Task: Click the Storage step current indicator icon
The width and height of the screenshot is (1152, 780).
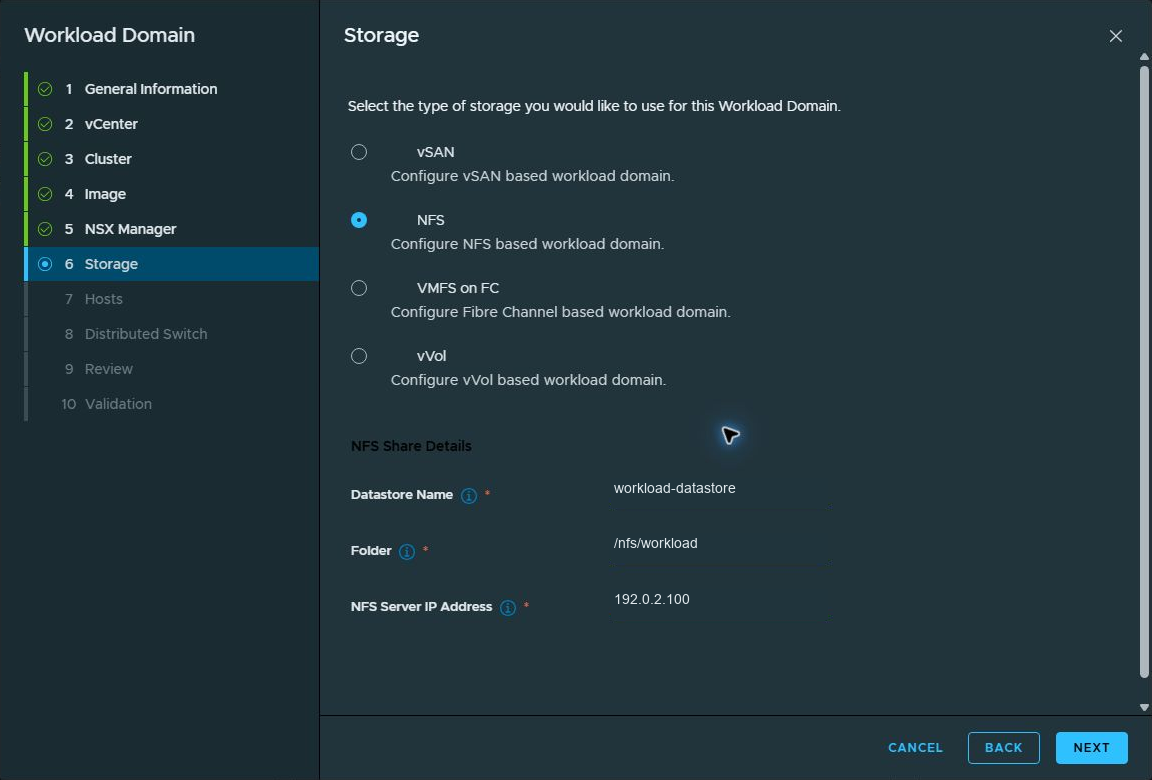Action: pos(45,264)
